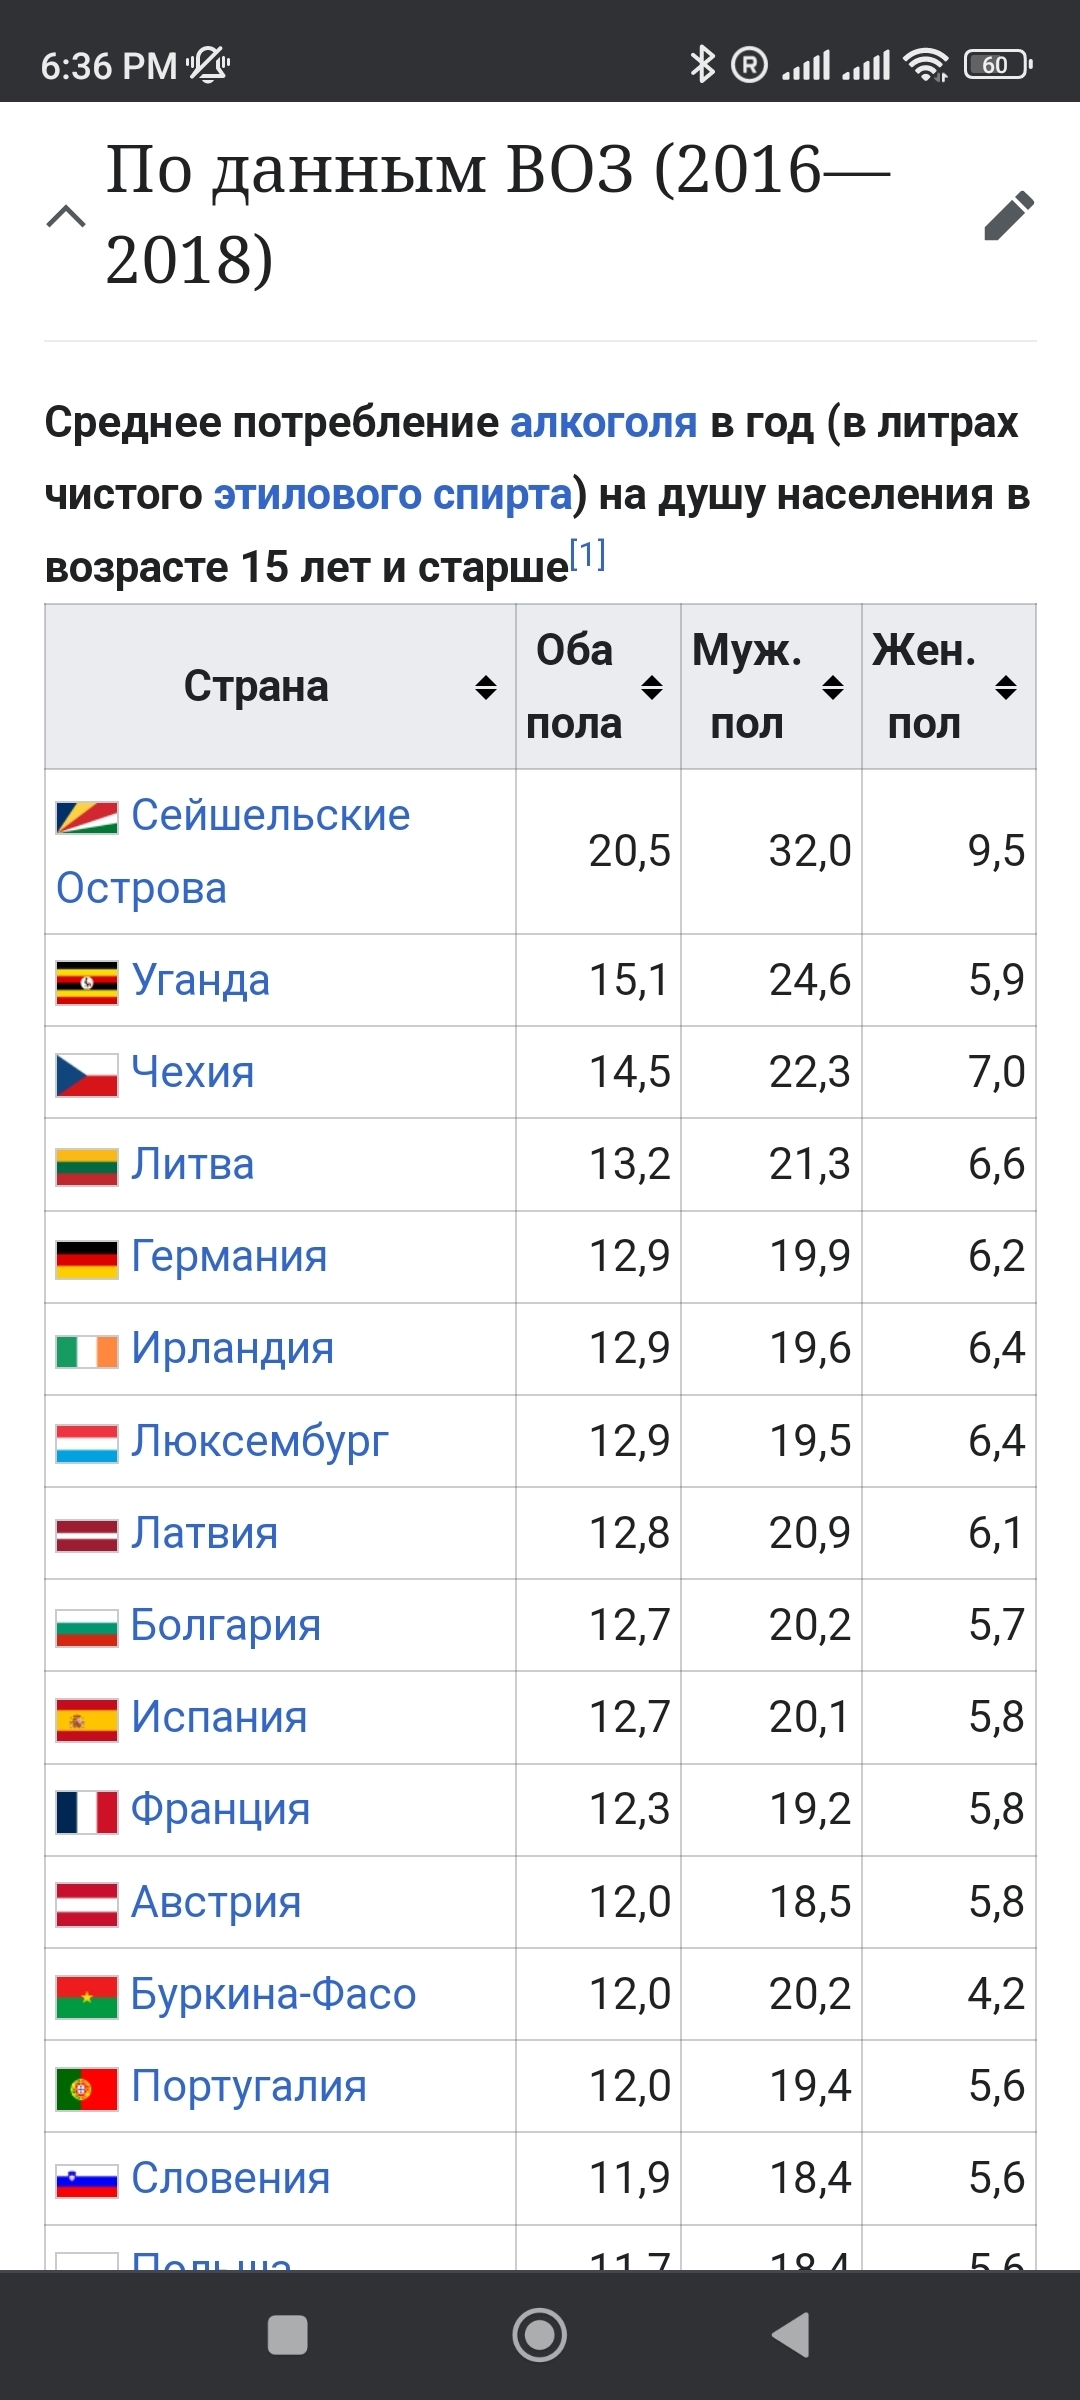
Task: Tap the Uganda flag icon
Action: coord(87,982)
